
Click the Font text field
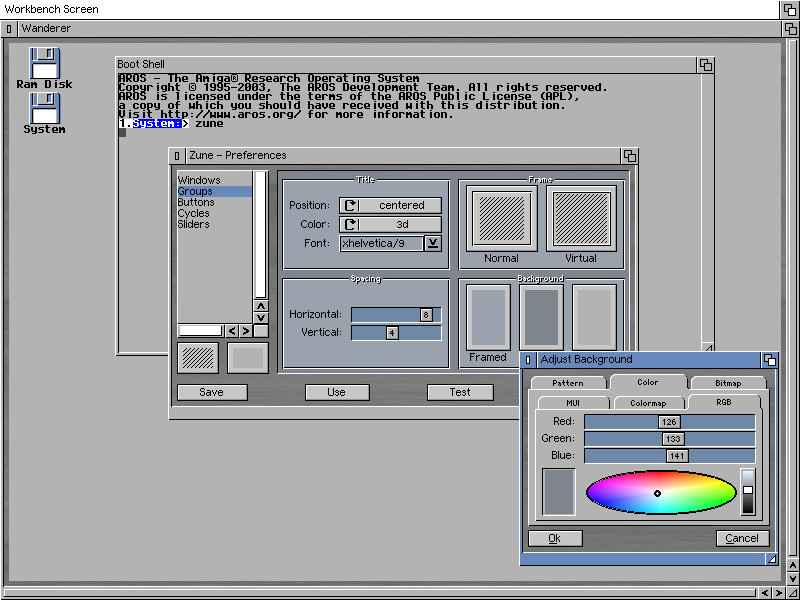pos(381,243)
